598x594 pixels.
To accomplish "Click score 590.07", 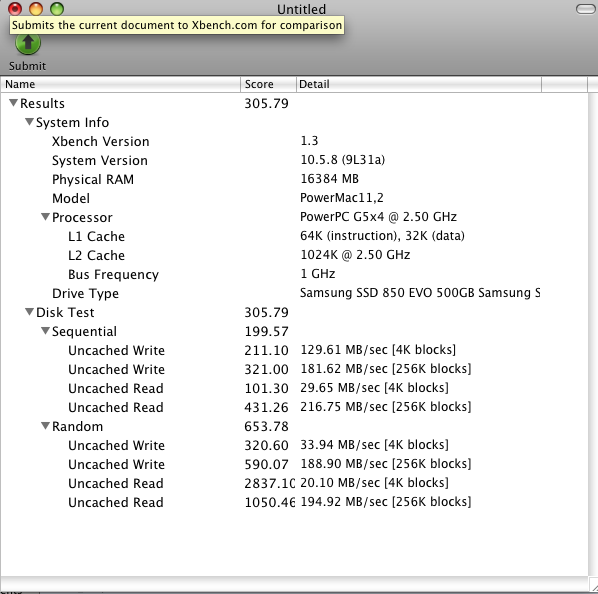I will (x=266, y=464).
